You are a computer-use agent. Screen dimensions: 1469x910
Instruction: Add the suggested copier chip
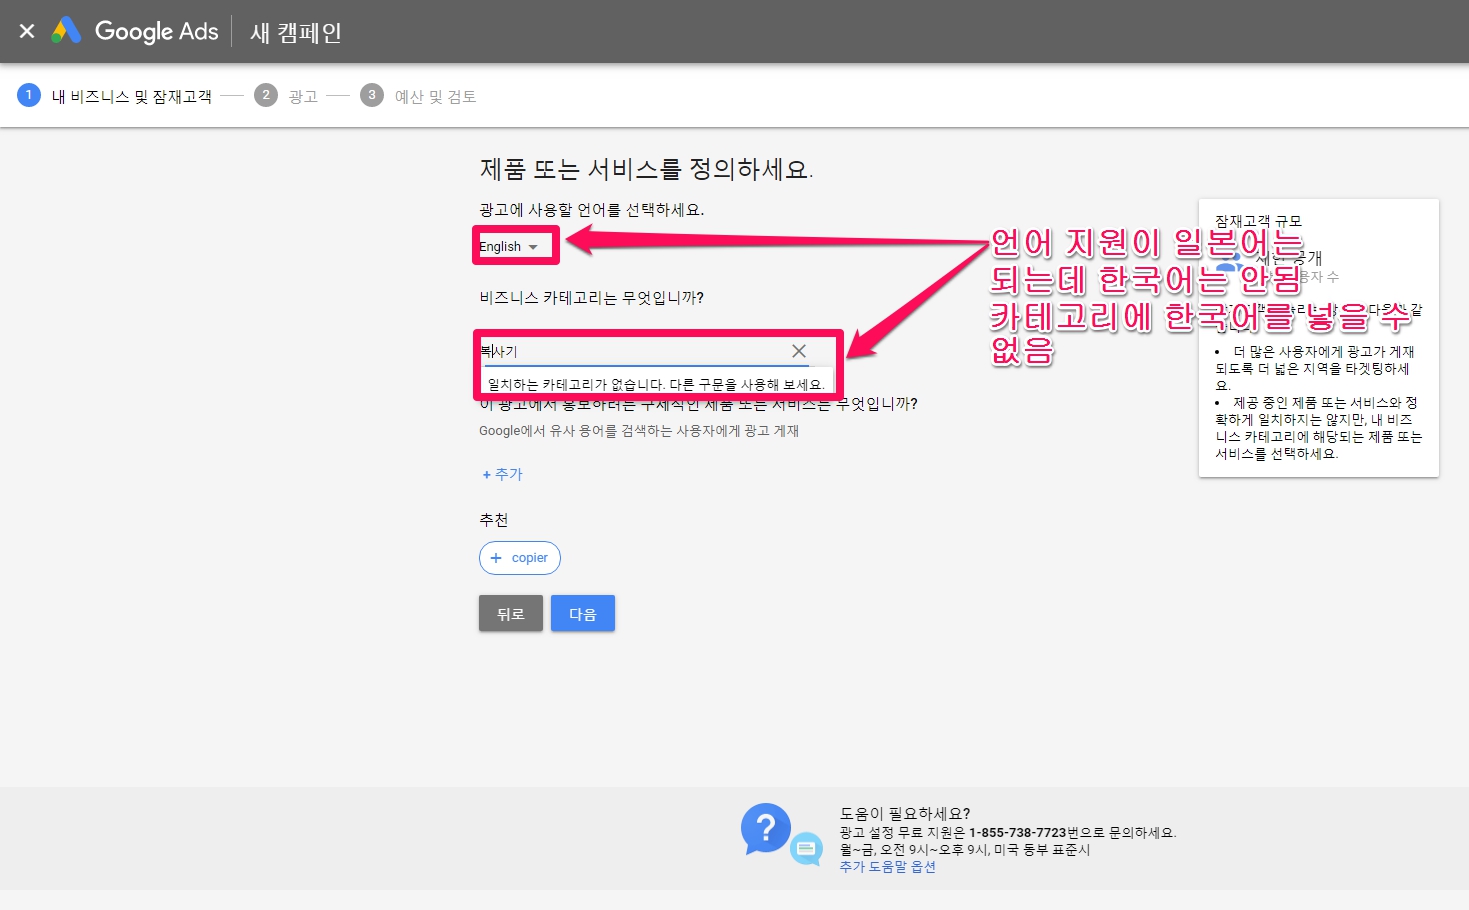[520, 558]
